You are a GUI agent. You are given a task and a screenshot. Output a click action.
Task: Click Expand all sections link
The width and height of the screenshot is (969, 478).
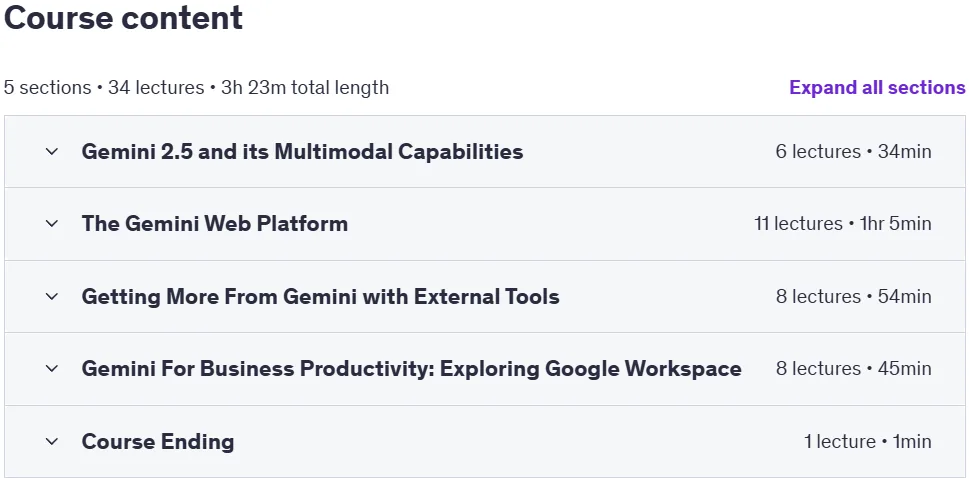tap(877, 87)
